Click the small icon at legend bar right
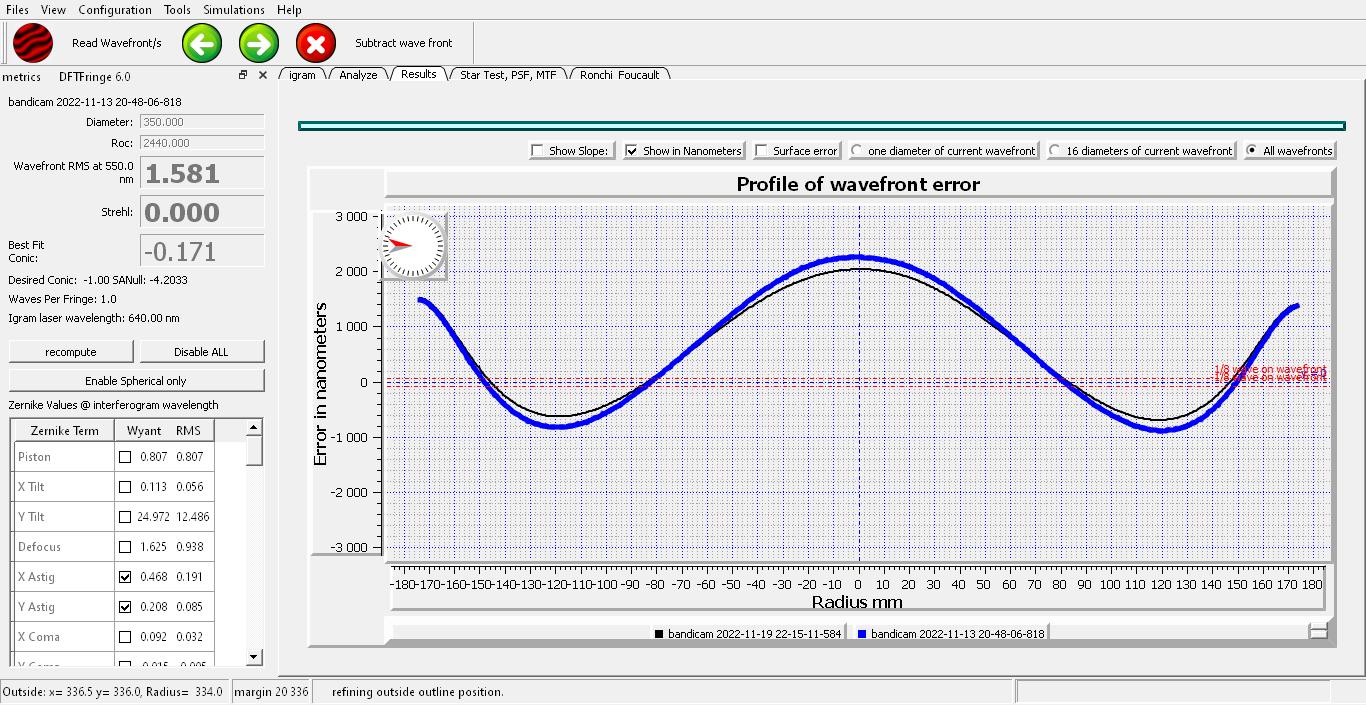1366x705 pixels. pos(1318,632)
